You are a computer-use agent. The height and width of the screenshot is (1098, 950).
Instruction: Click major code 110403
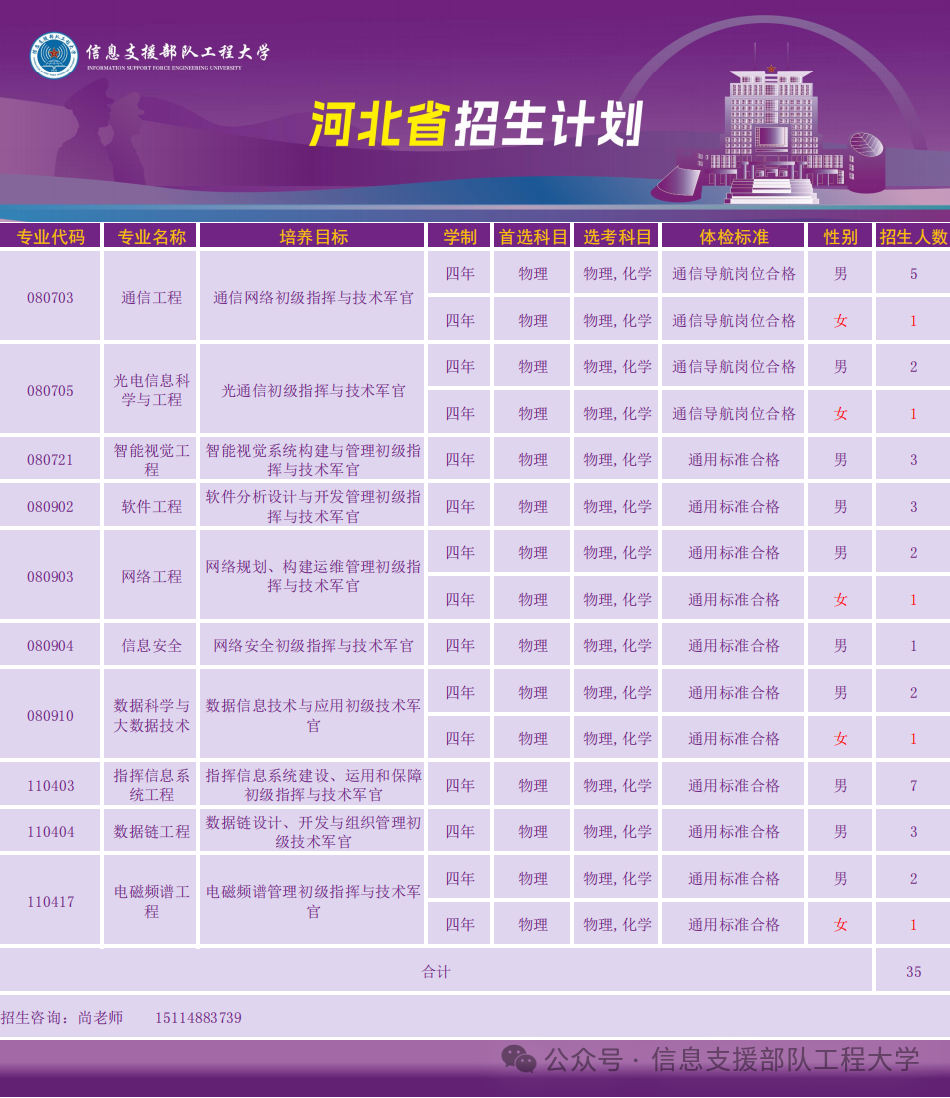(50, 786)
